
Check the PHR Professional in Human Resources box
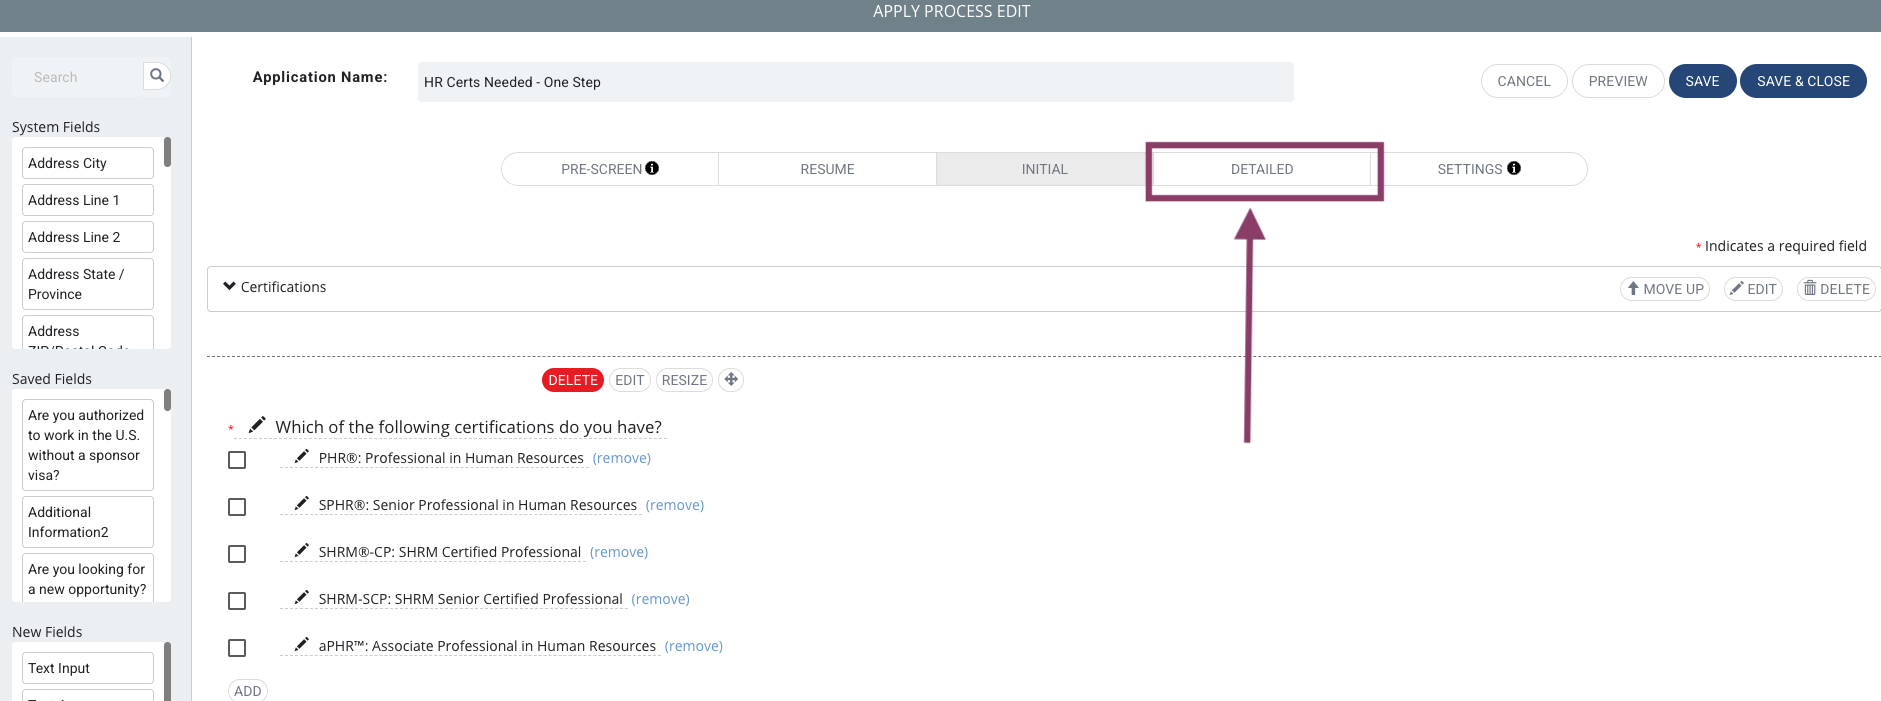[237, 460]
